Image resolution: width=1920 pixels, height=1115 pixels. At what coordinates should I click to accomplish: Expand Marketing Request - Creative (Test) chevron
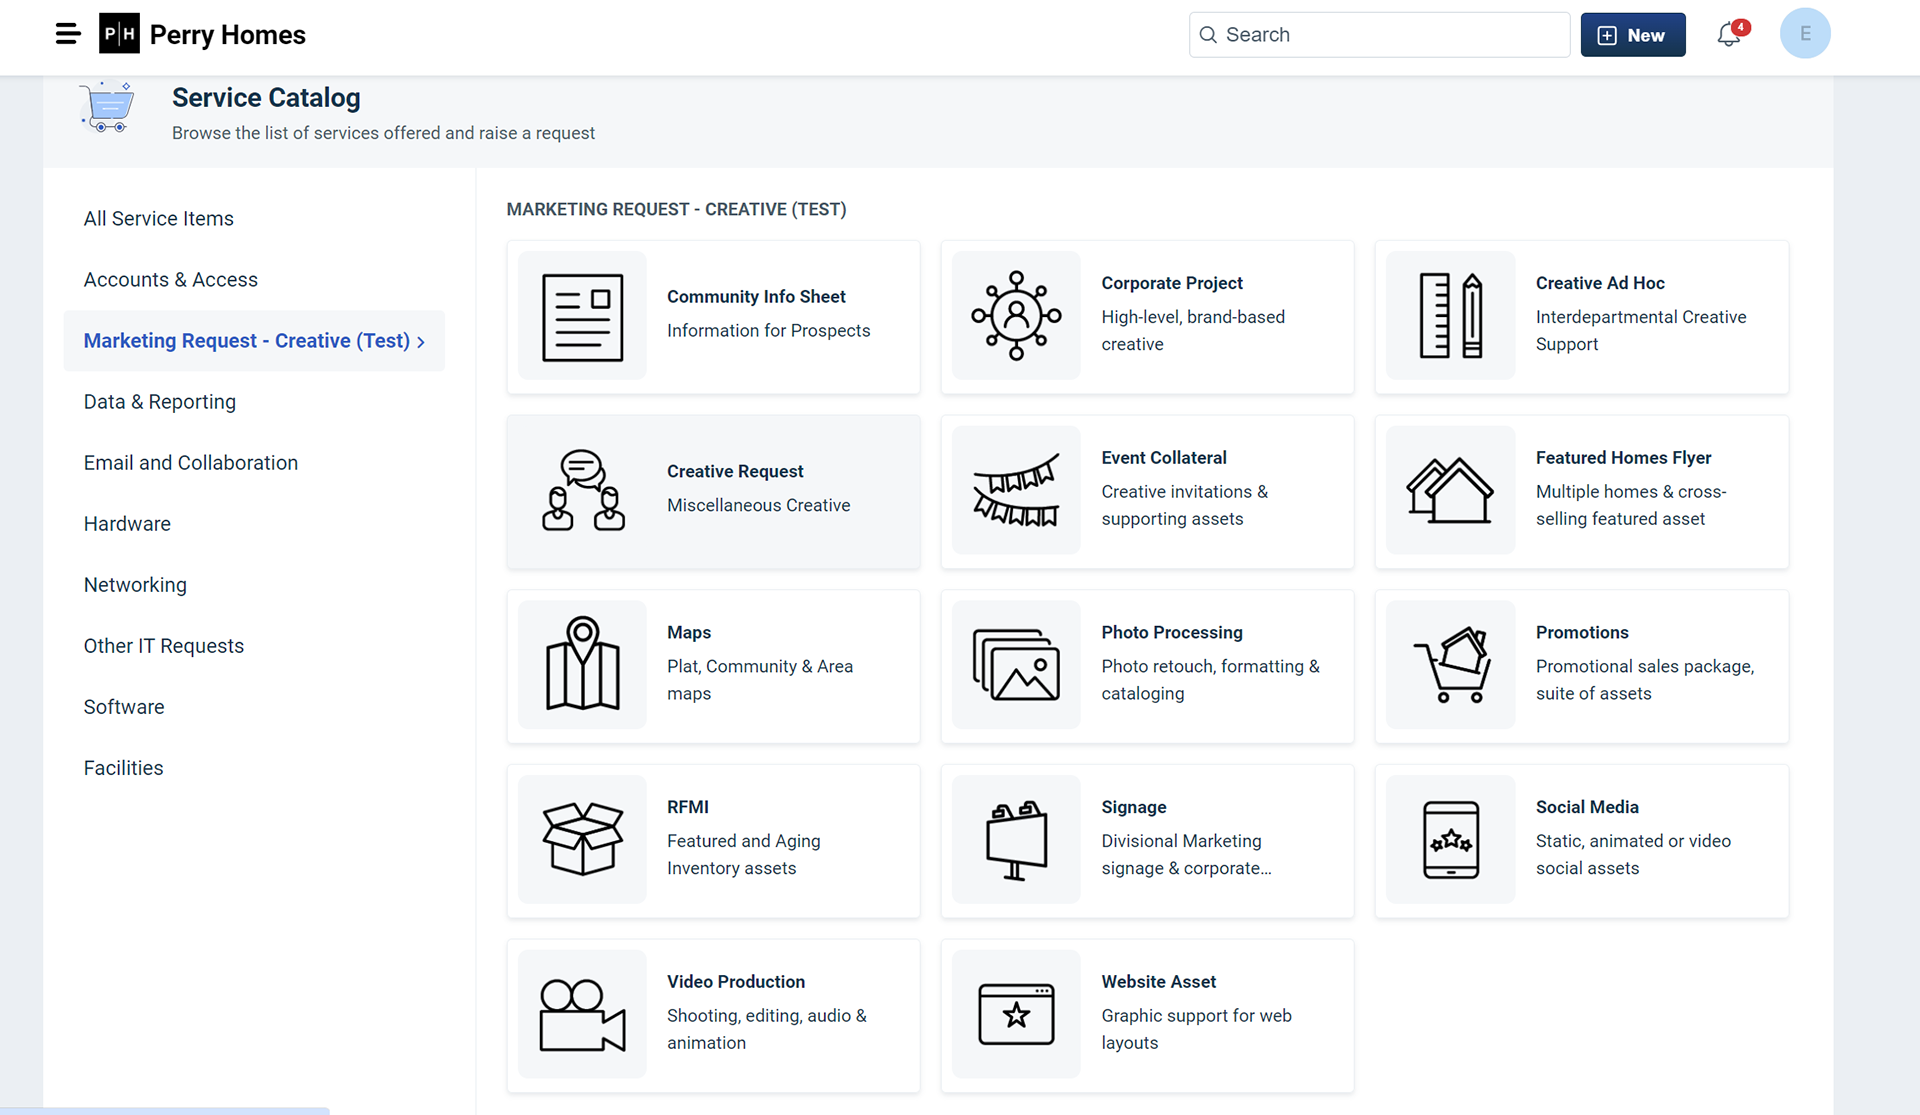[x=421, y=342]
